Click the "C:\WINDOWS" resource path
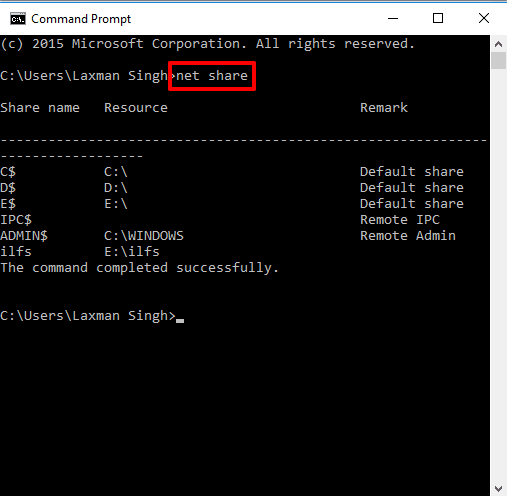 click(144, 236)
